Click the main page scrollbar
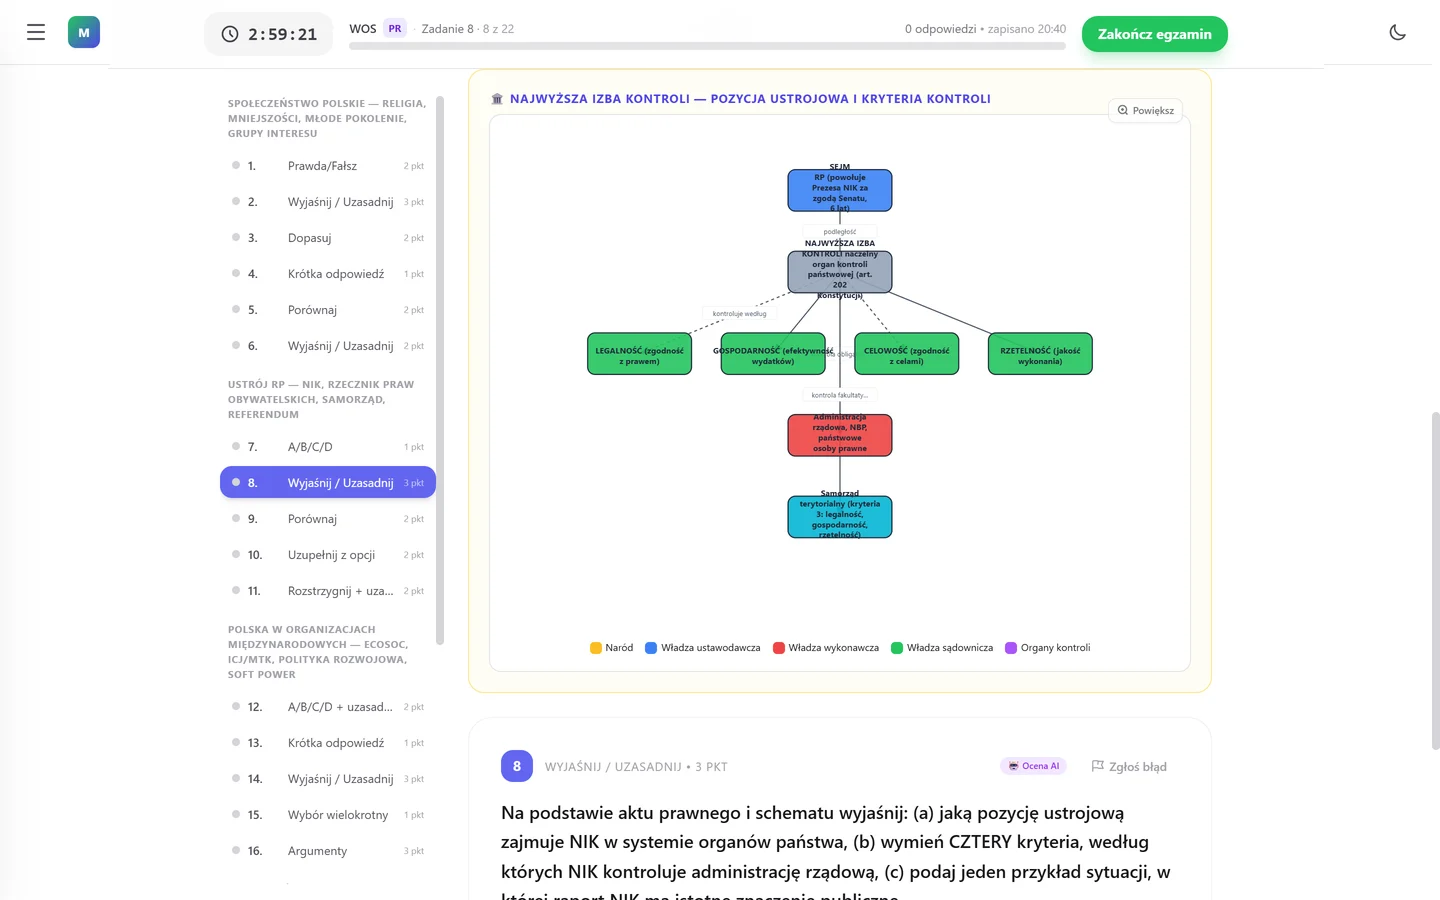Screen dimensions: 1440x900 point(1436,580)
